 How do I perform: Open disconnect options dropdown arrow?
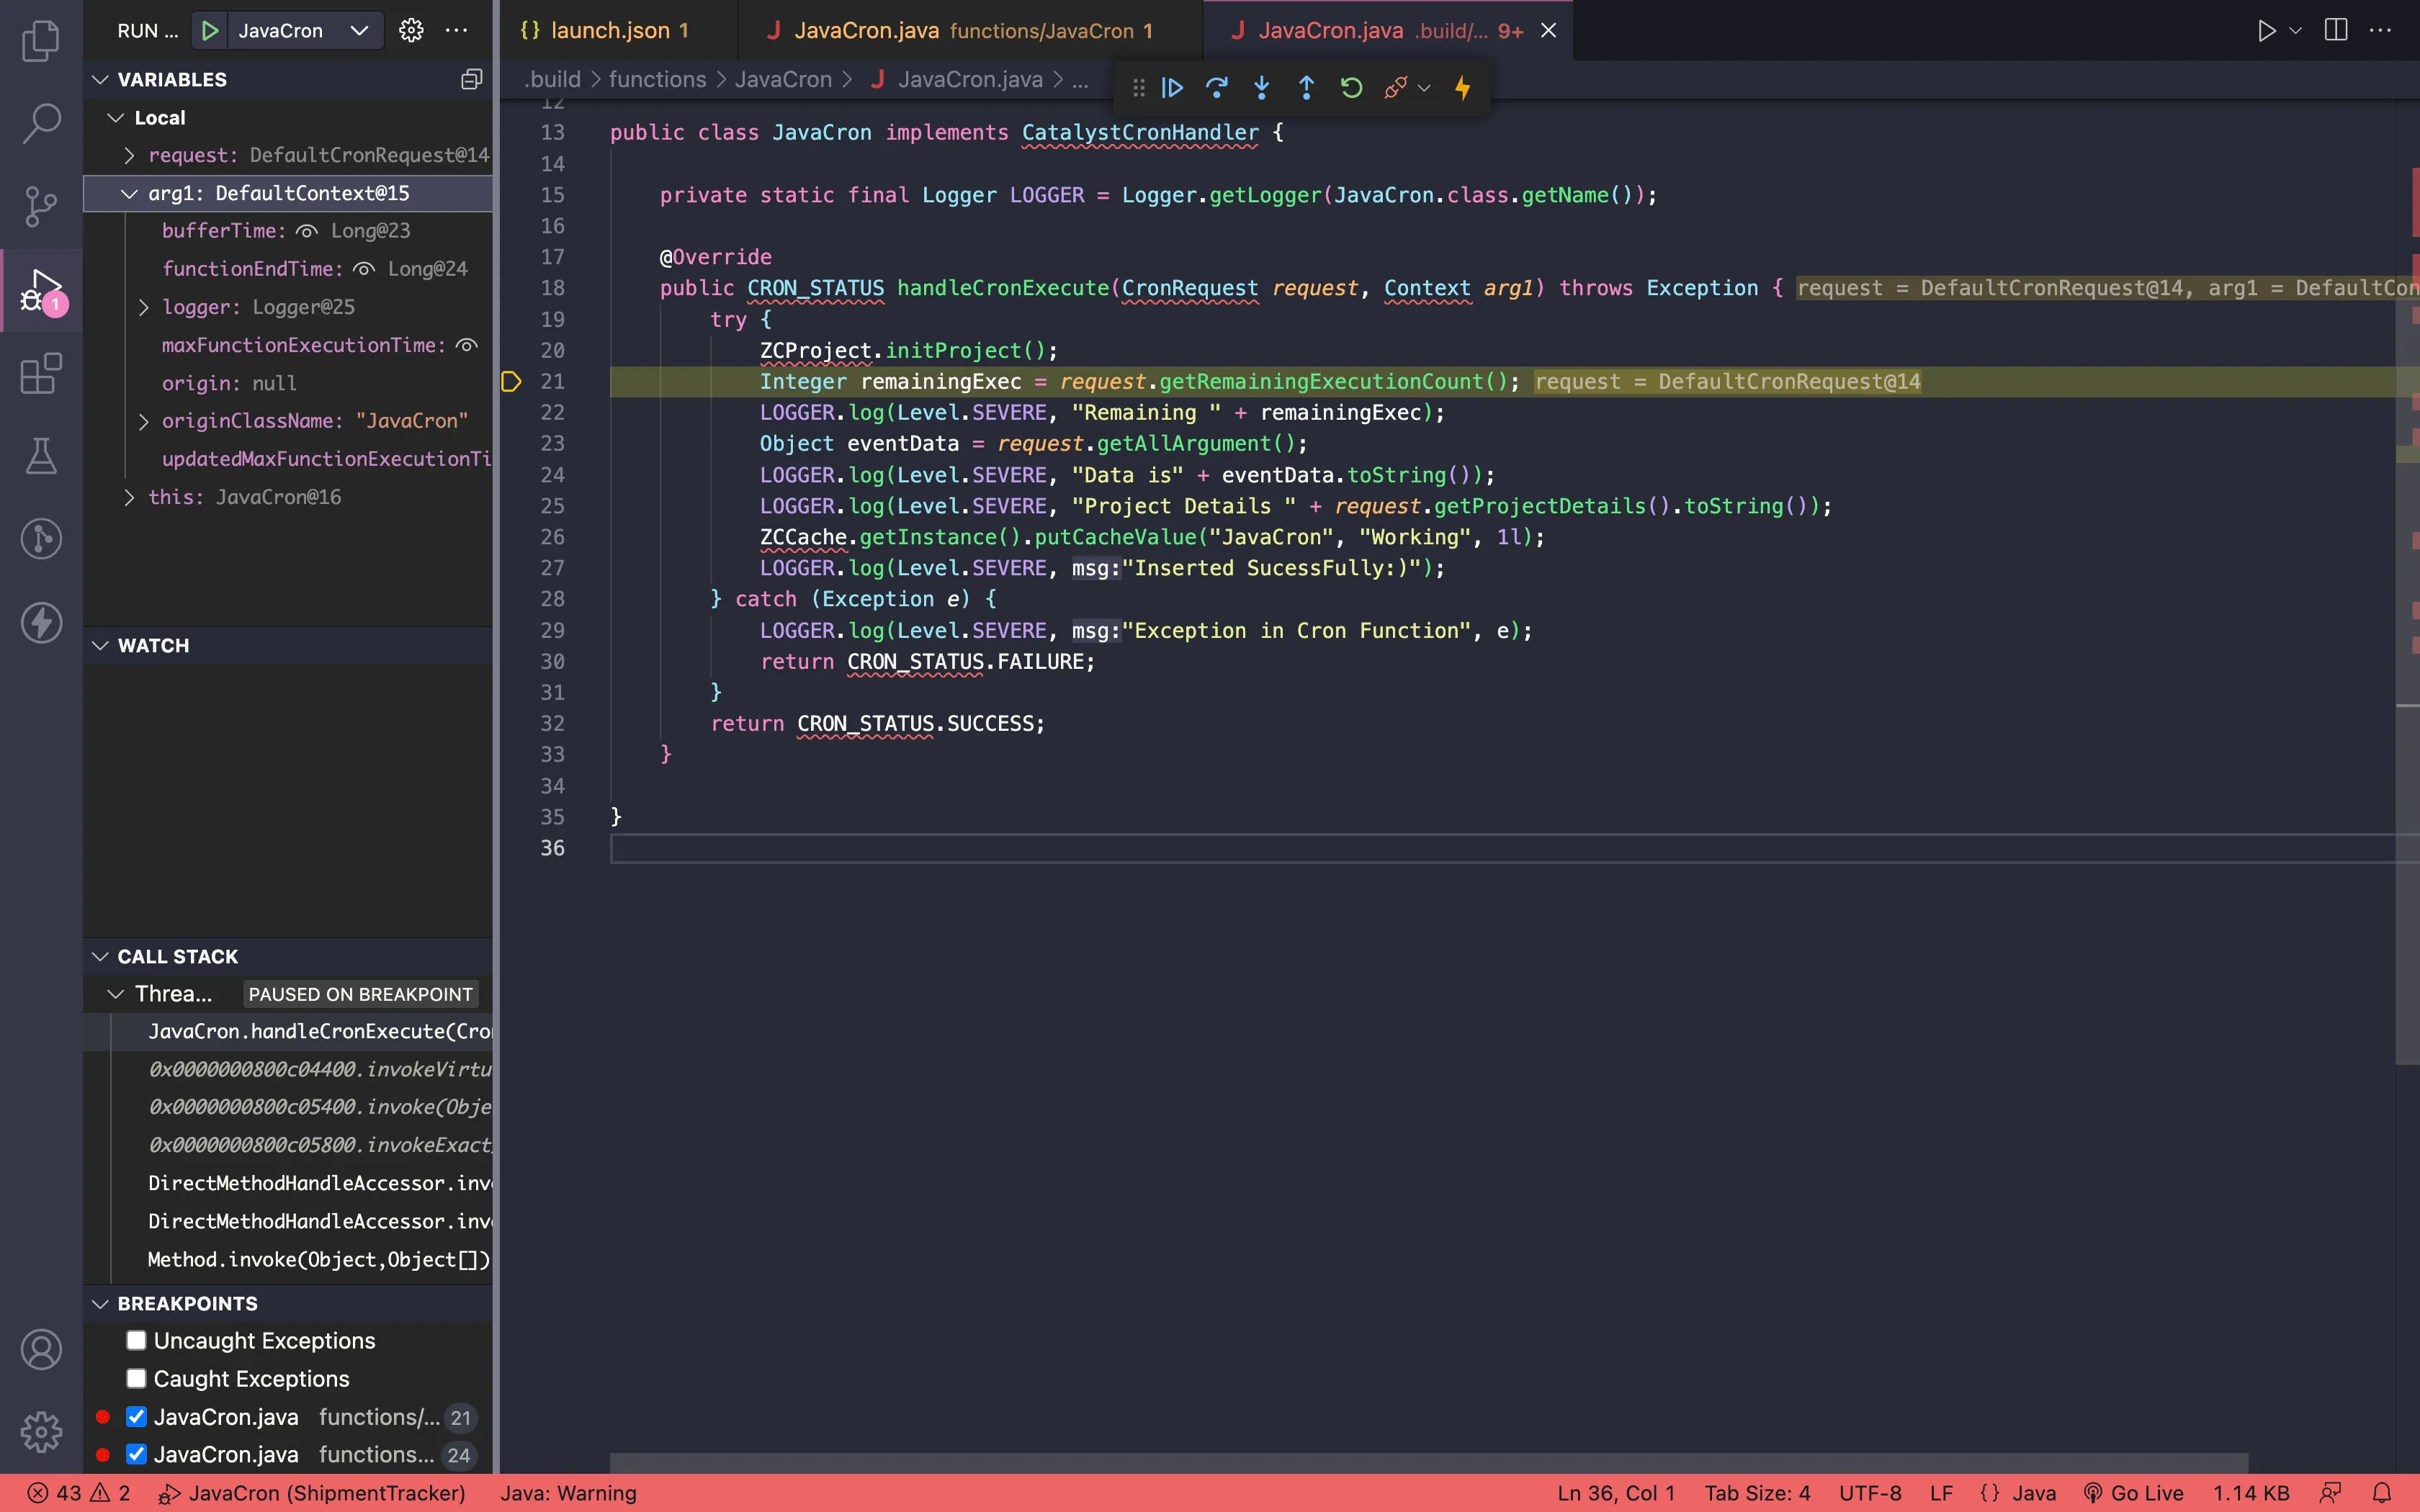1424,88
